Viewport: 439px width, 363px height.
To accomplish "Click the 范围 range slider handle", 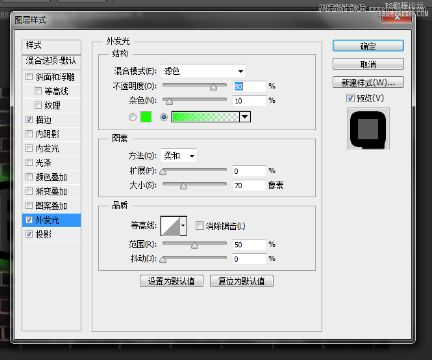I will point(194,246).
